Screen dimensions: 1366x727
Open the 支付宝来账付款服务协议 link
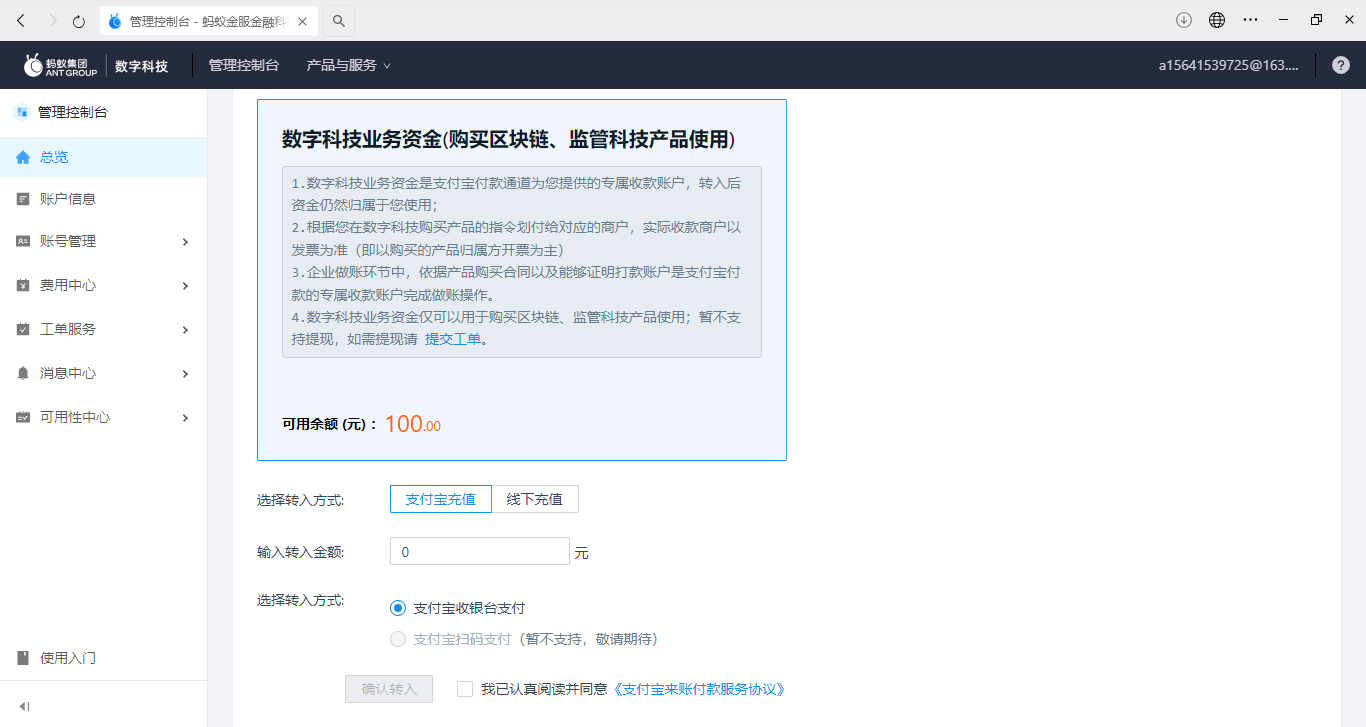pos(698,689)
